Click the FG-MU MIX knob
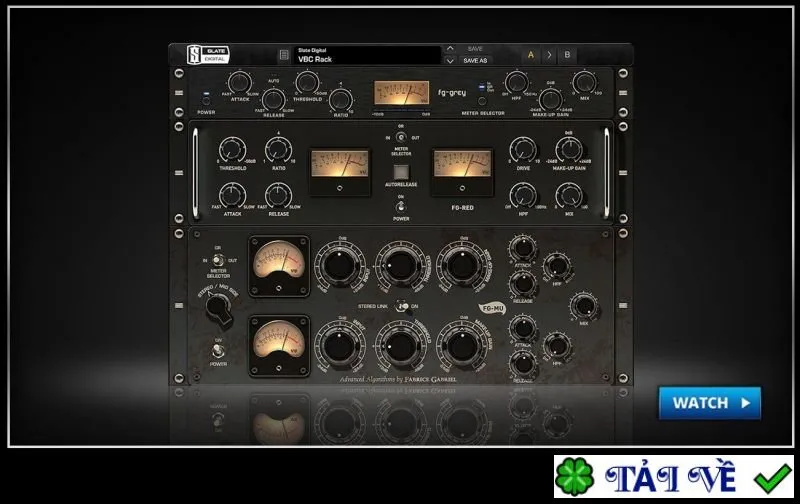Screen dimensions: 800x504 coord(584,306)
